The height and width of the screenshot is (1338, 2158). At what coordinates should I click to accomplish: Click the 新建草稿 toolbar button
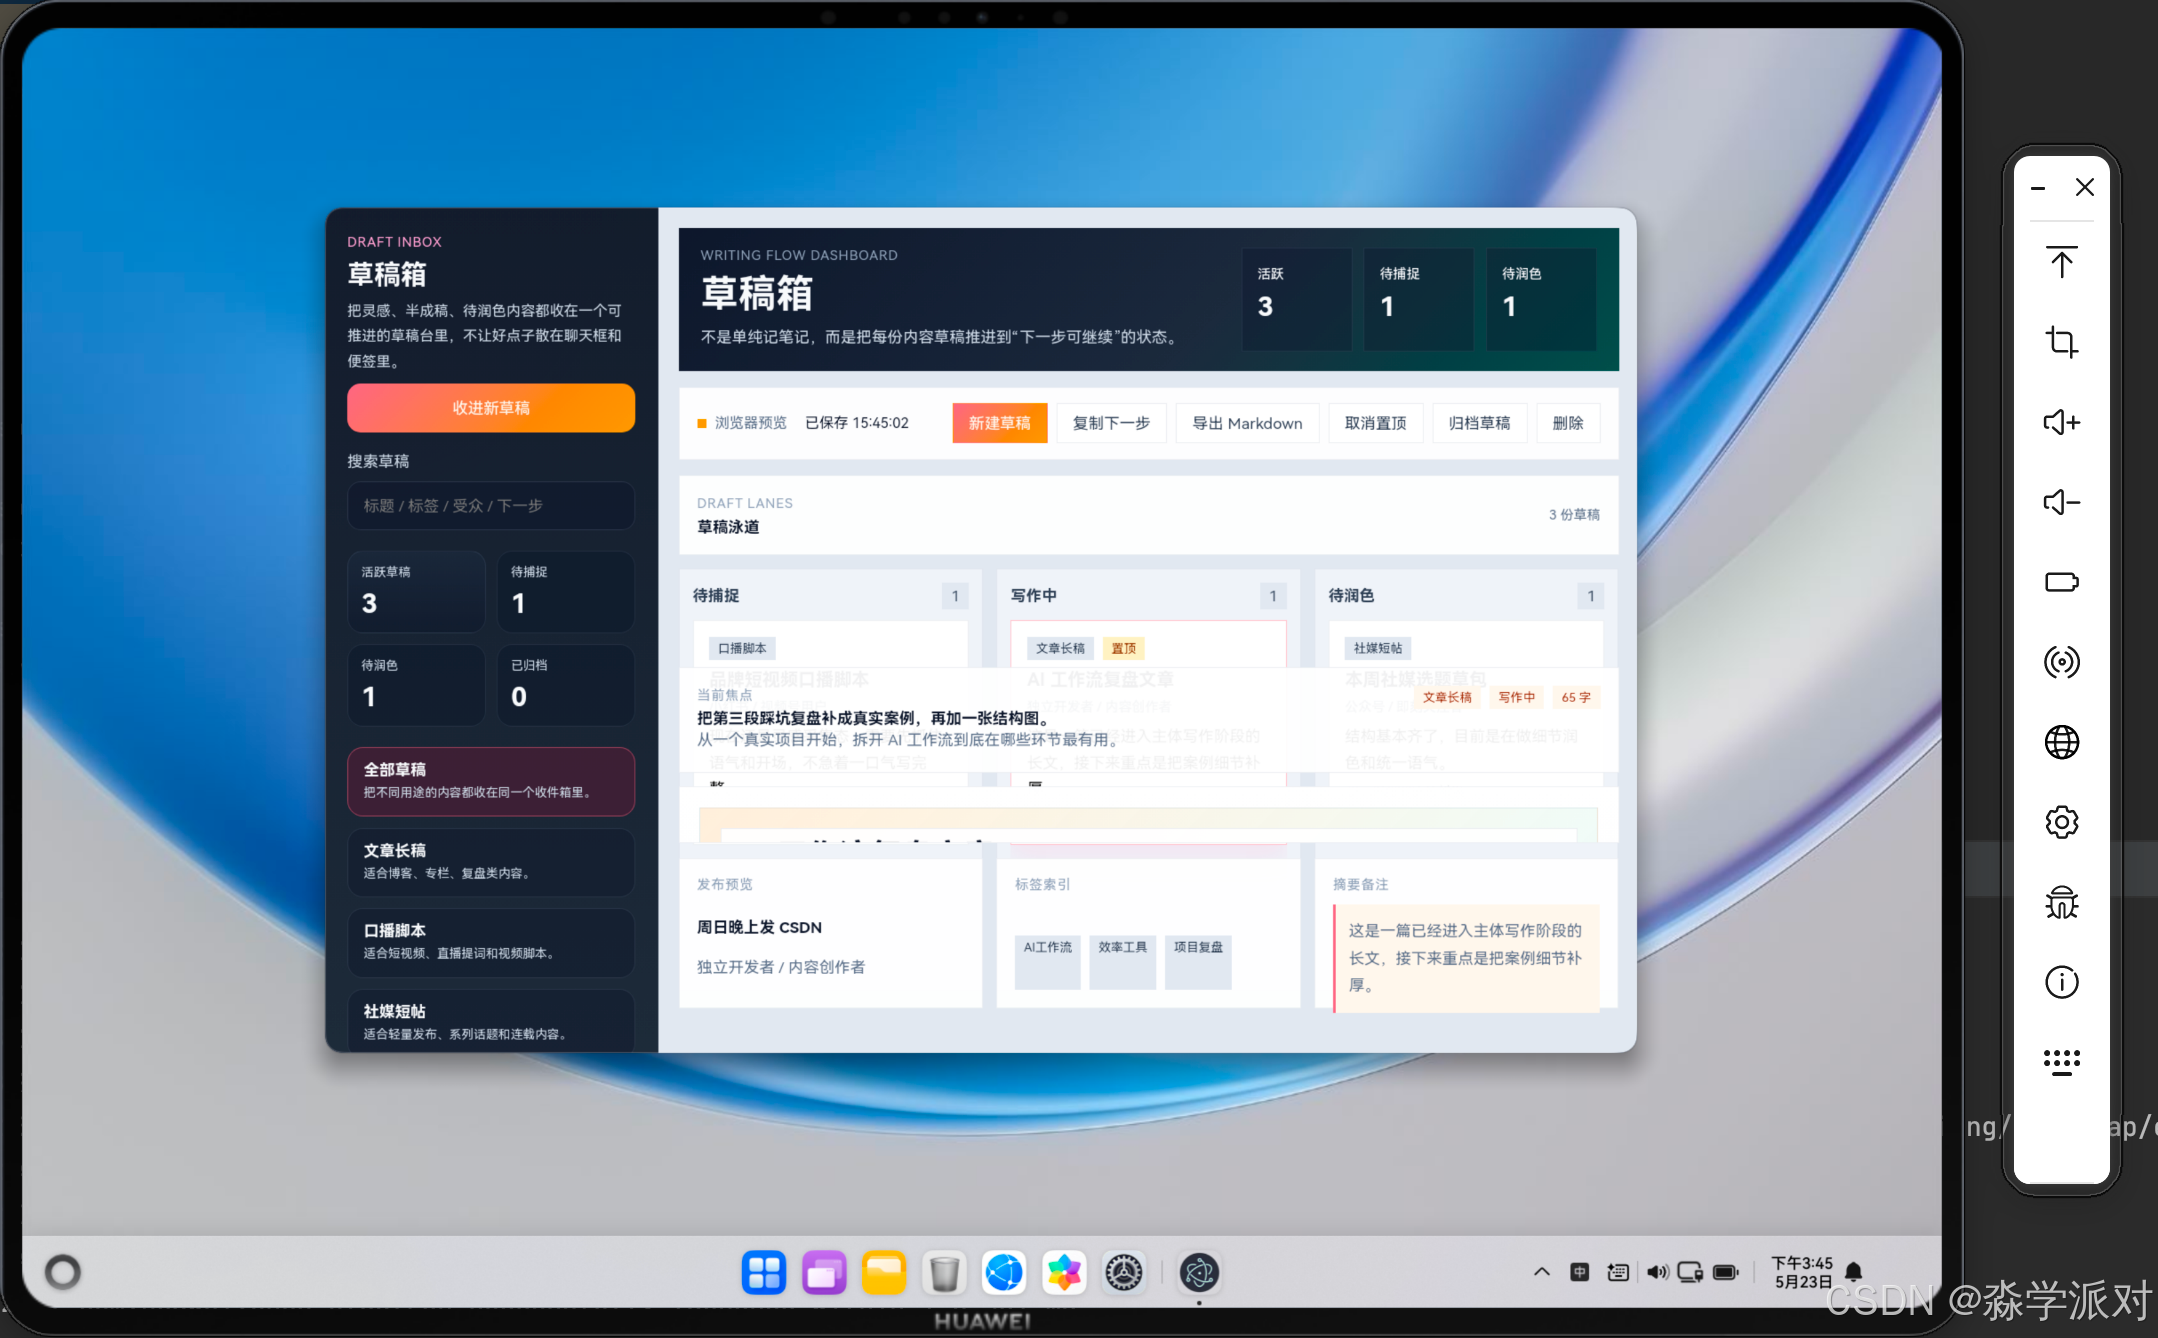click(x=999, y=423)
